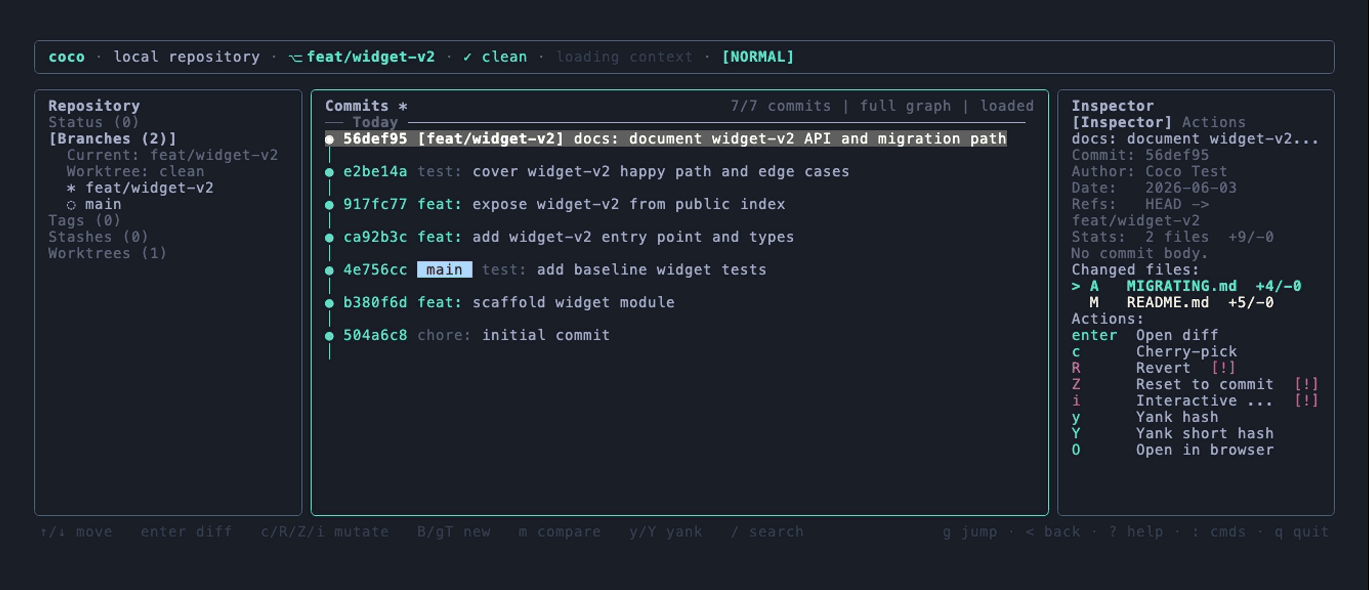The width and height of the screenshot is (1369, 590).
Task: Select commit 504a6c8 initial commit row
Action: 468,335
